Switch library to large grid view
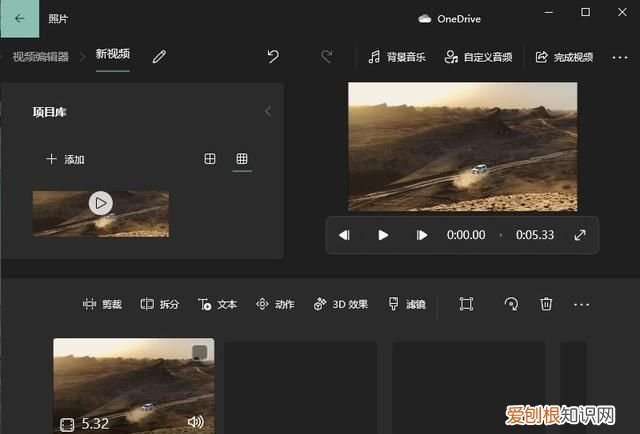Viewport: 640px width, 434px height. pos(210,159)
